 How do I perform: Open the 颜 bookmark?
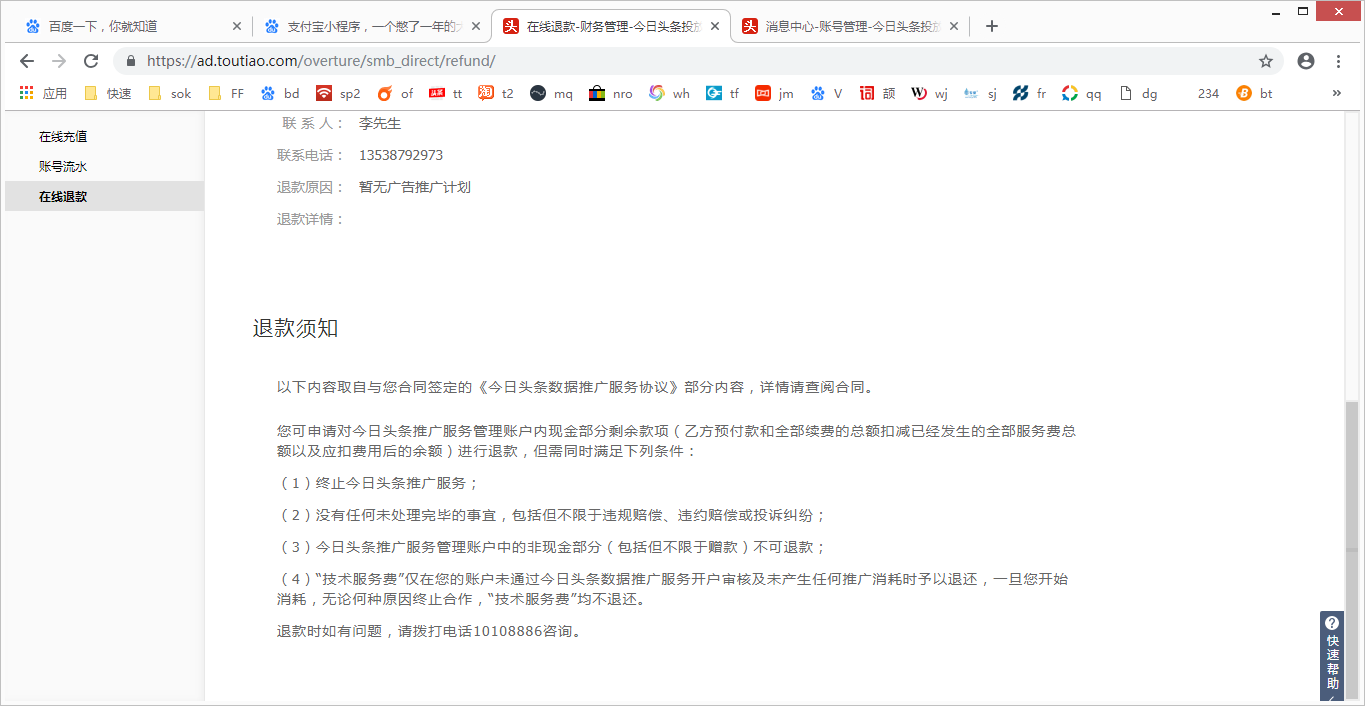pyautogui.click(x=877, y=93)
